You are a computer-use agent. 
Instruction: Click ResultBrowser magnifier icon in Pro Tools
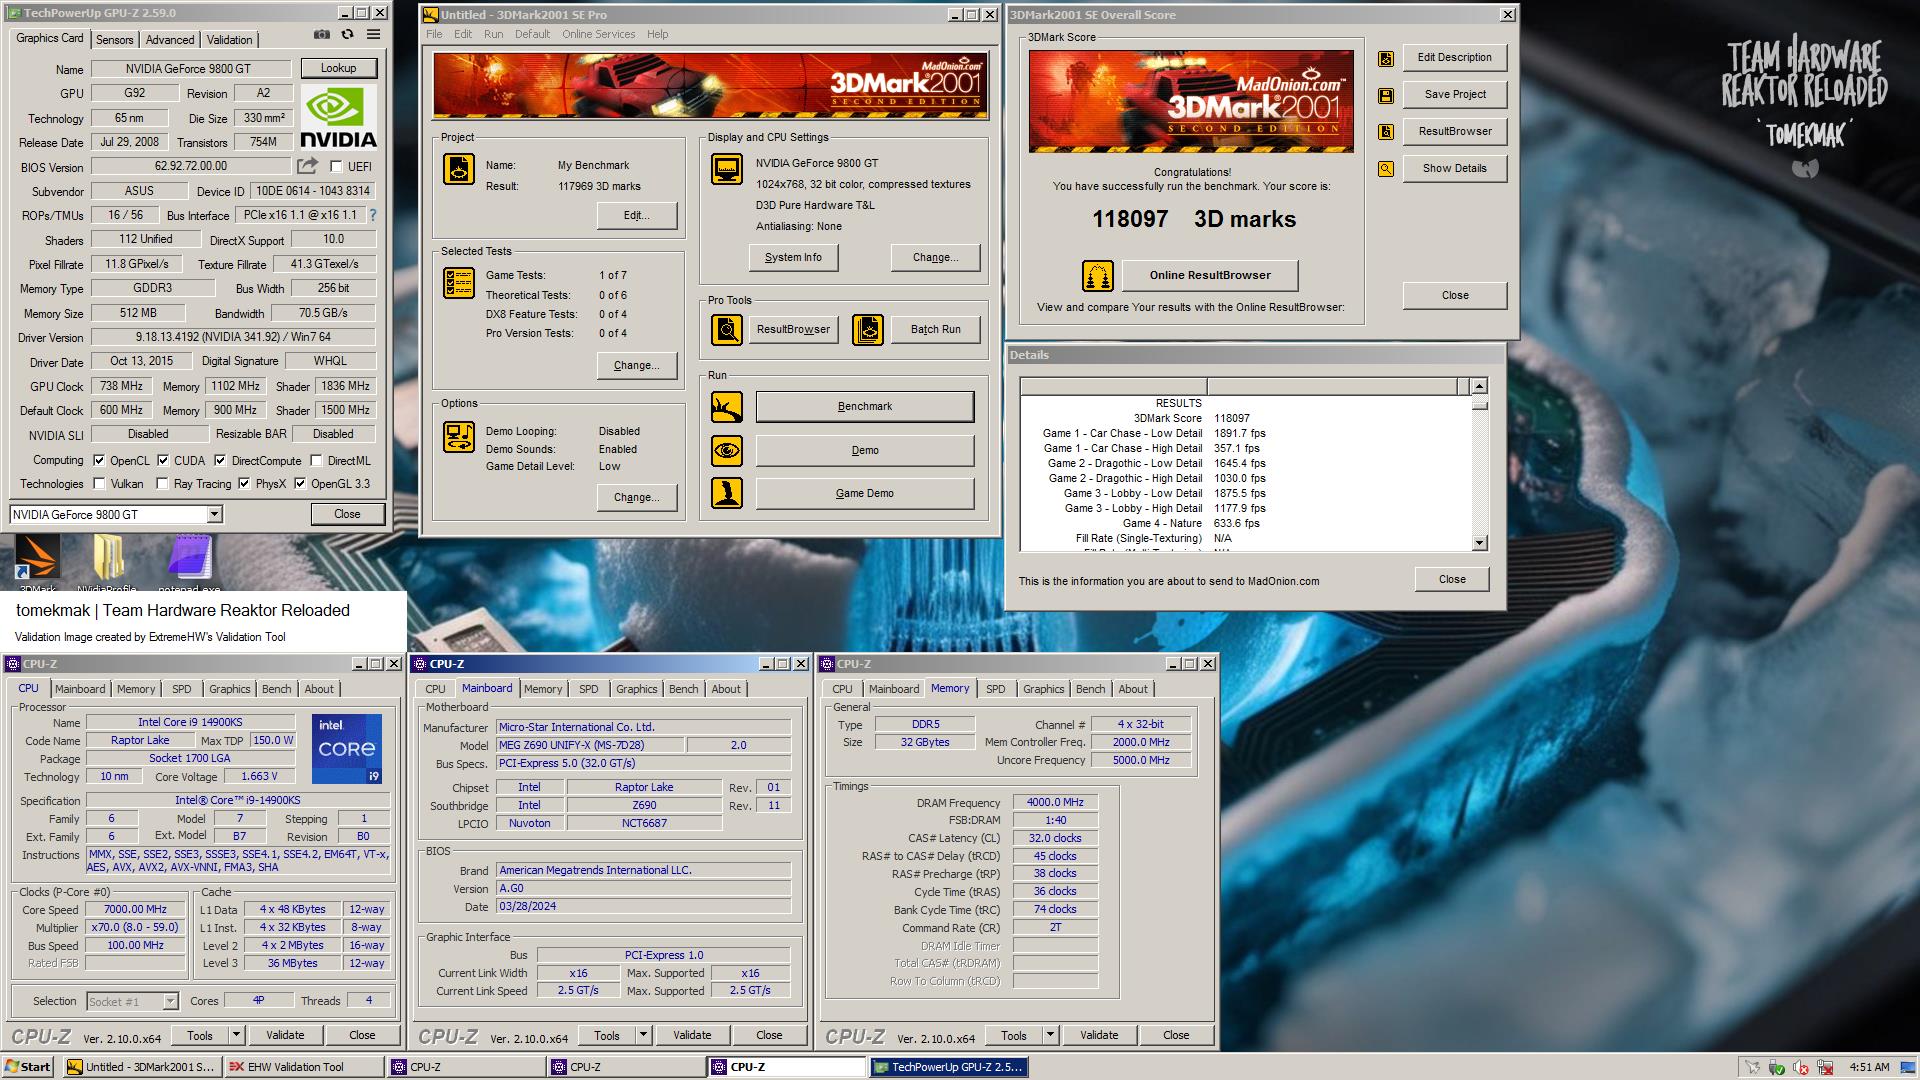click(x=727, y=329)
